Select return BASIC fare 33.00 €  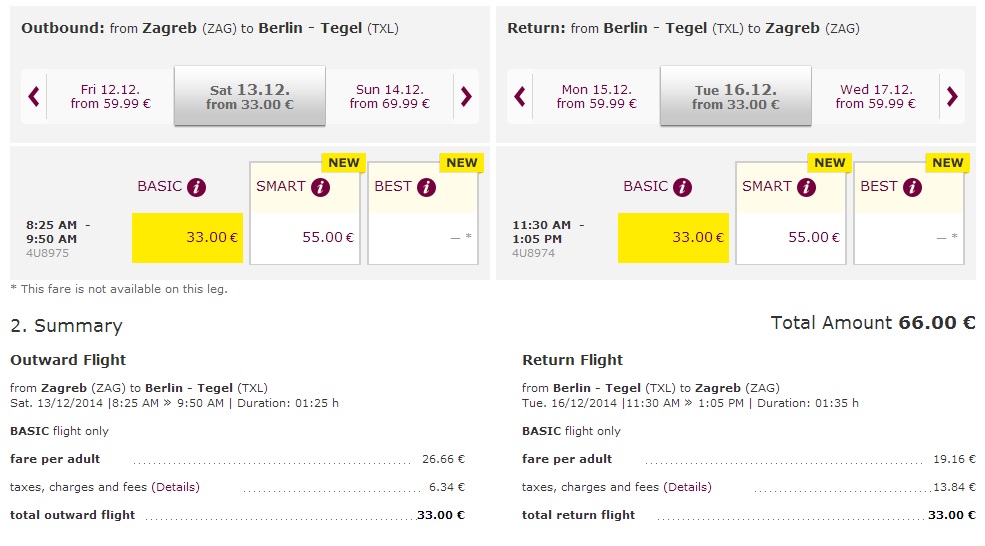click(x=673, y=238)
